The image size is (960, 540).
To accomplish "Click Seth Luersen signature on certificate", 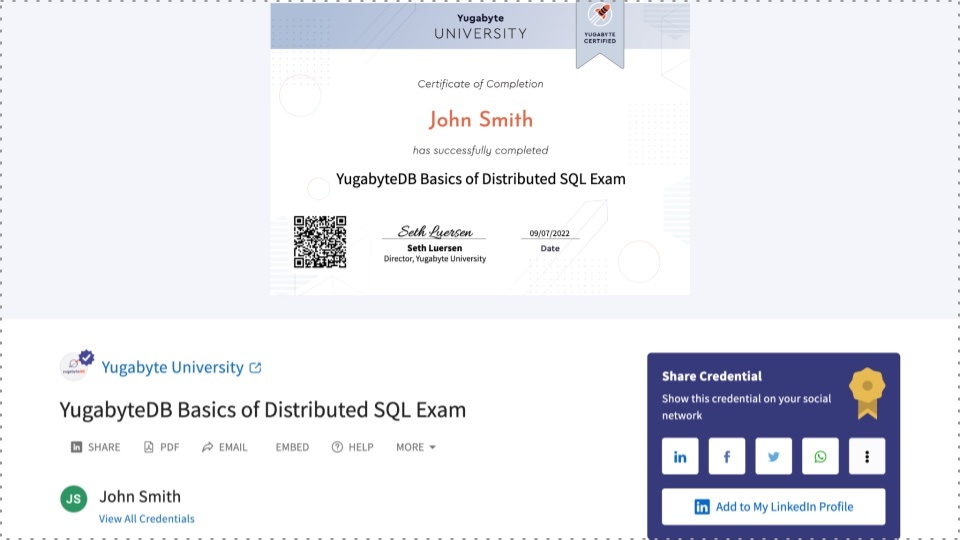I will (435, 231).
